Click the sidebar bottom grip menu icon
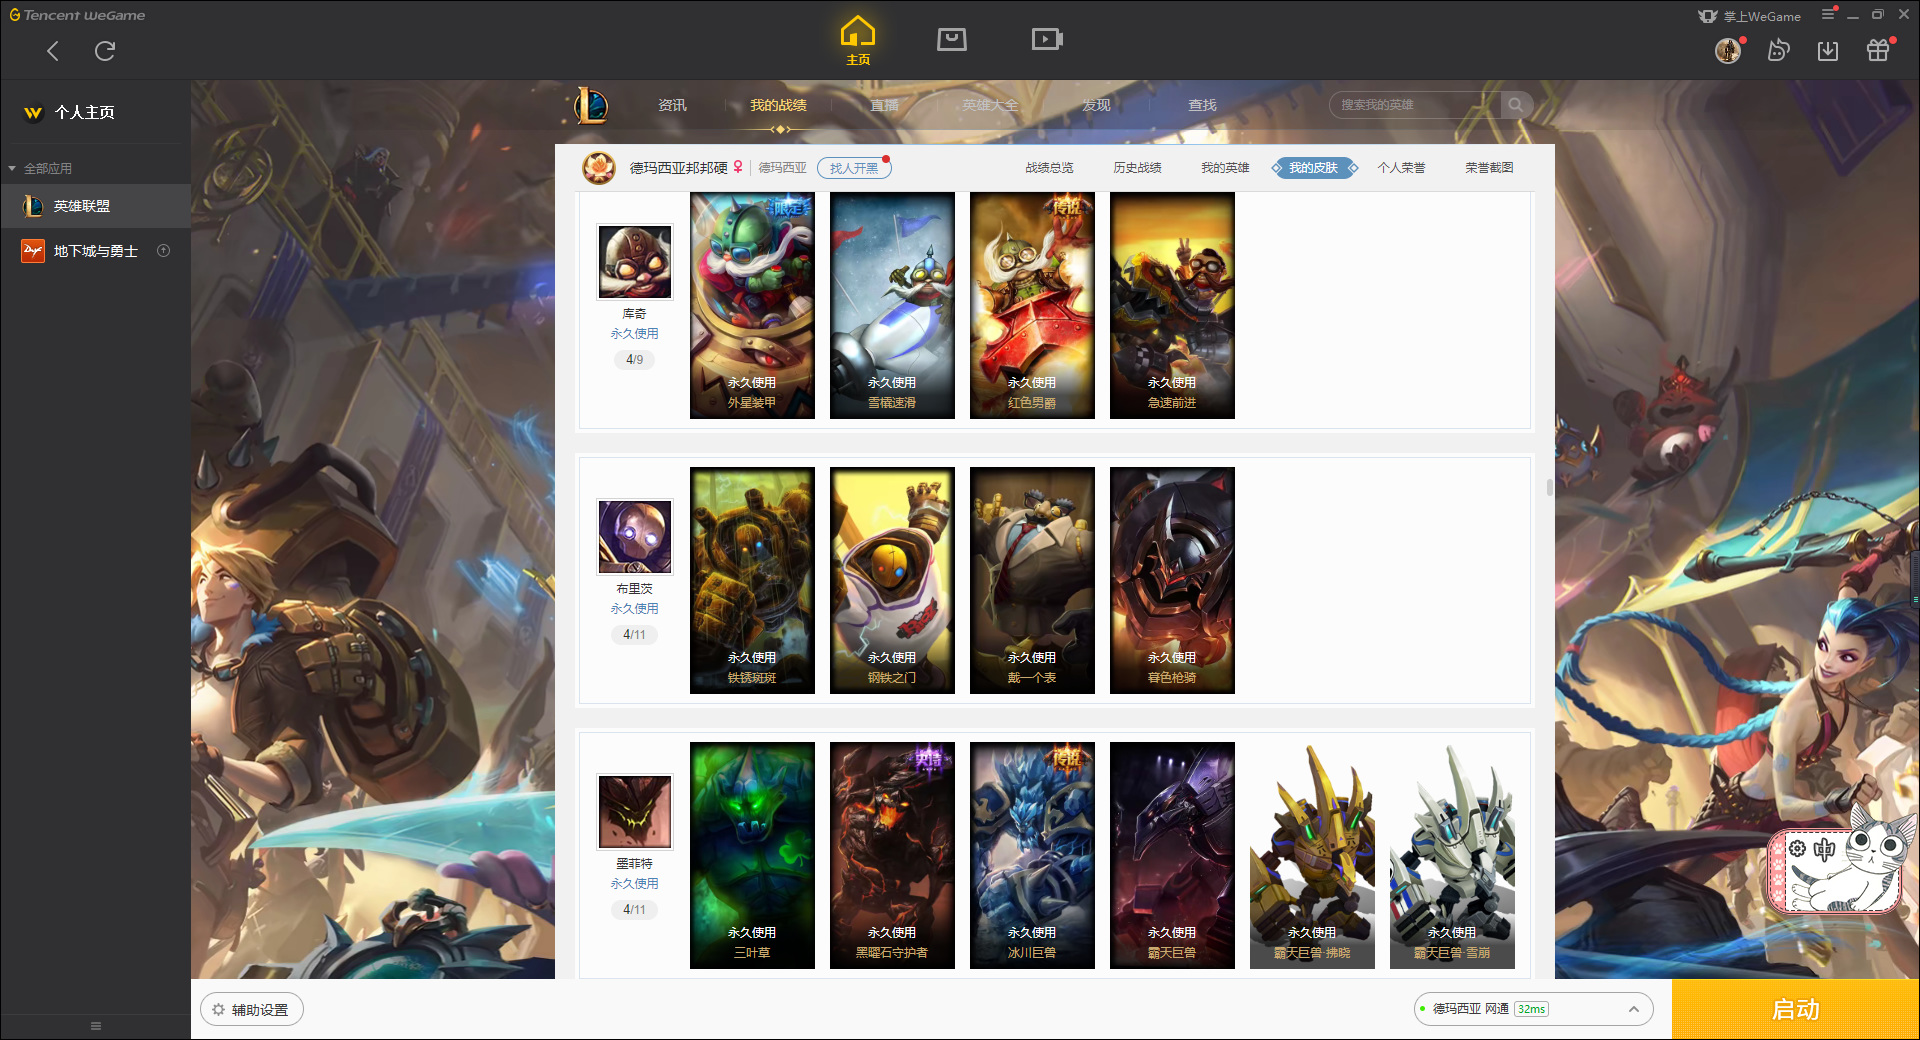Image resolution: width=1920 pixels, height=1040 pixels. pyautogui.click(x=96, y=1026)
